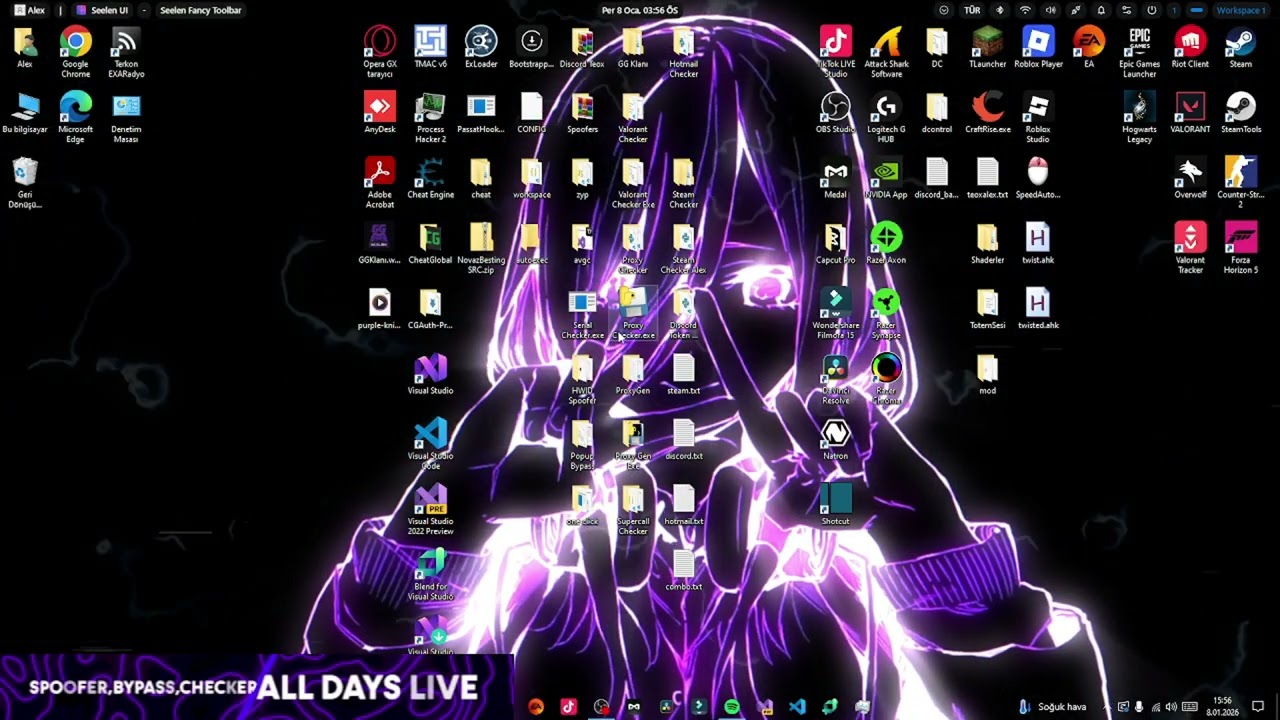Open the CraftRise.exe icon
Screen dimensions: 1280x720
pyautogui.click(x=987, y=113)
